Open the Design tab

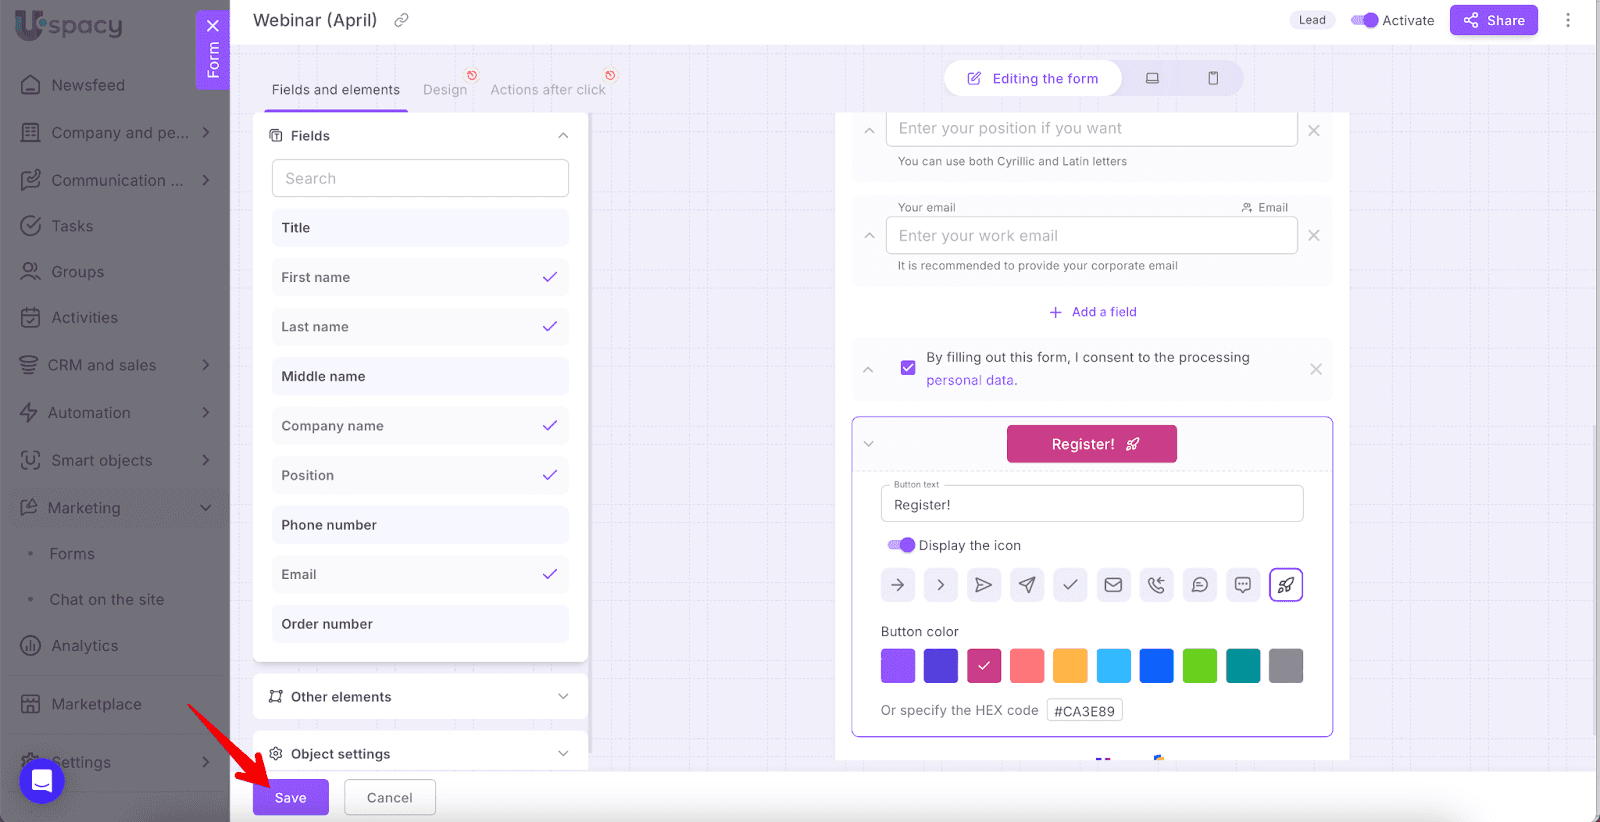[445, 90]
